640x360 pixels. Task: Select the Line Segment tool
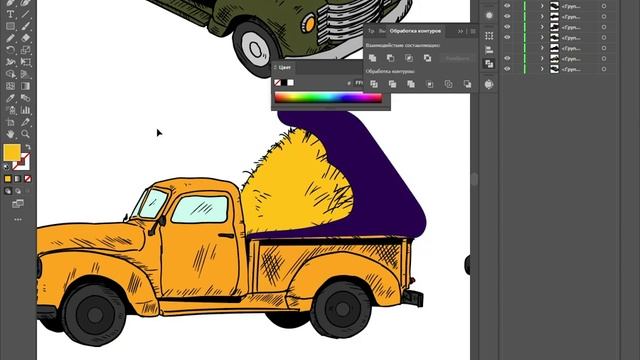25,15
